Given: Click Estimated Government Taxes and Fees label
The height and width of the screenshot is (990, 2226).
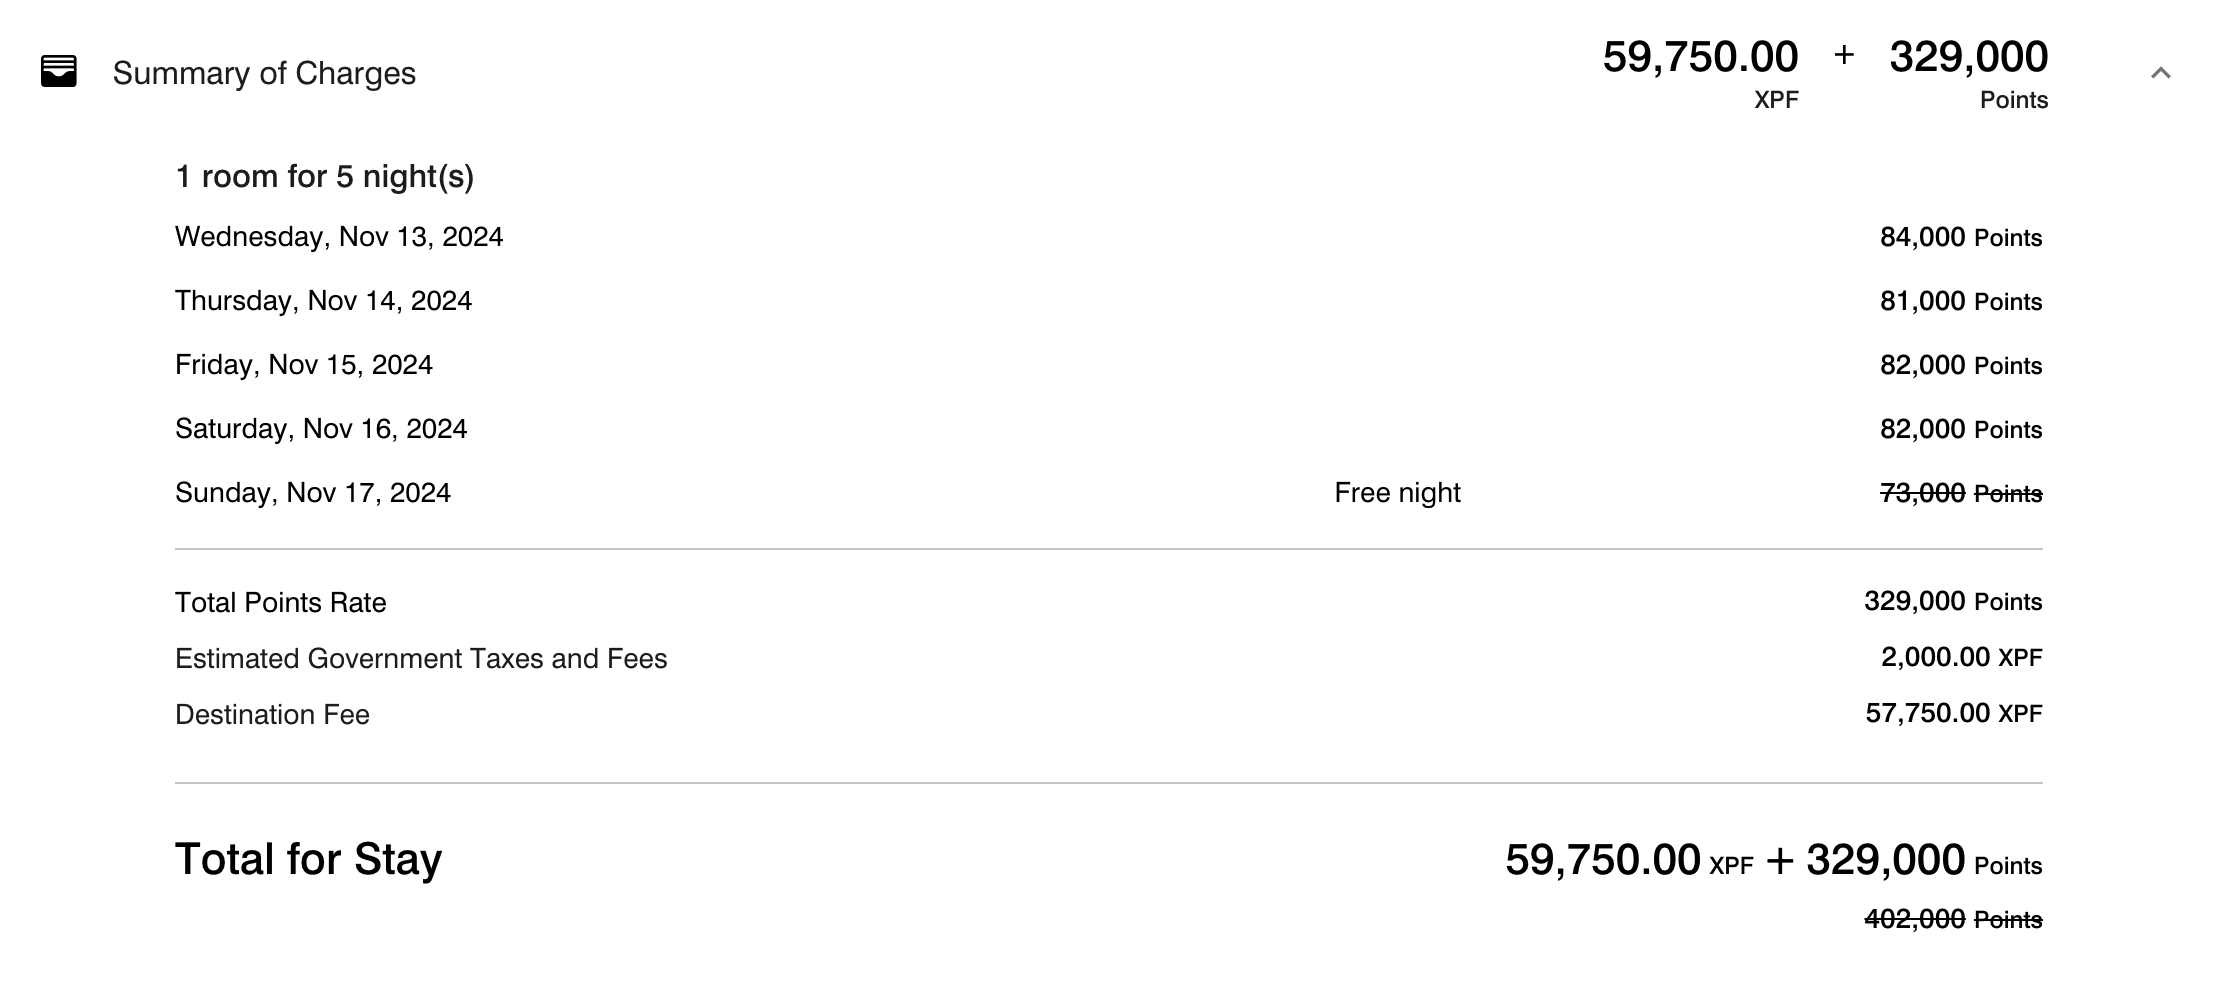Looking at the screenshot, I should click(x=421, y=659).
